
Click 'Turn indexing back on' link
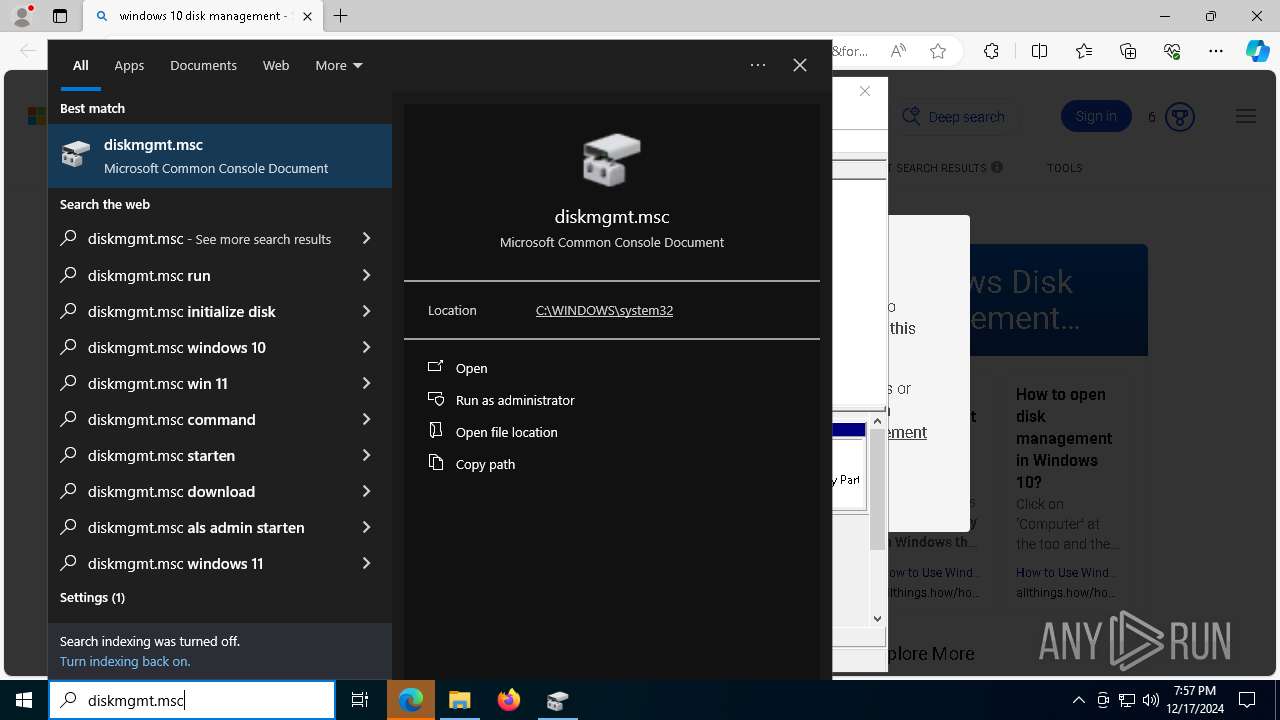[x=125, y=661]
